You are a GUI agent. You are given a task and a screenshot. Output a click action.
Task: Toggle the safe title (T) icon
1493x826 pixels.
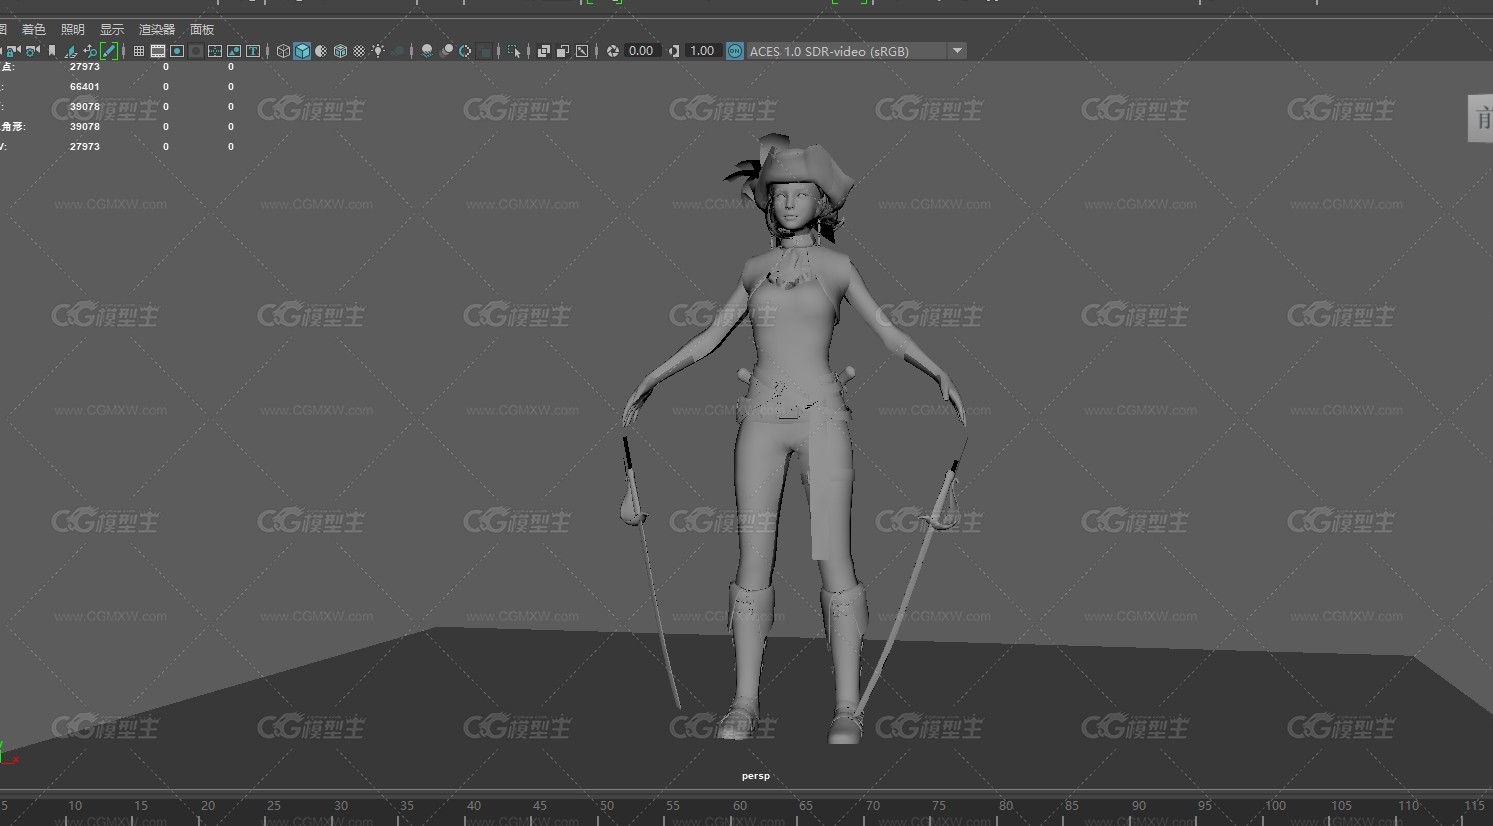coord(253,51)
